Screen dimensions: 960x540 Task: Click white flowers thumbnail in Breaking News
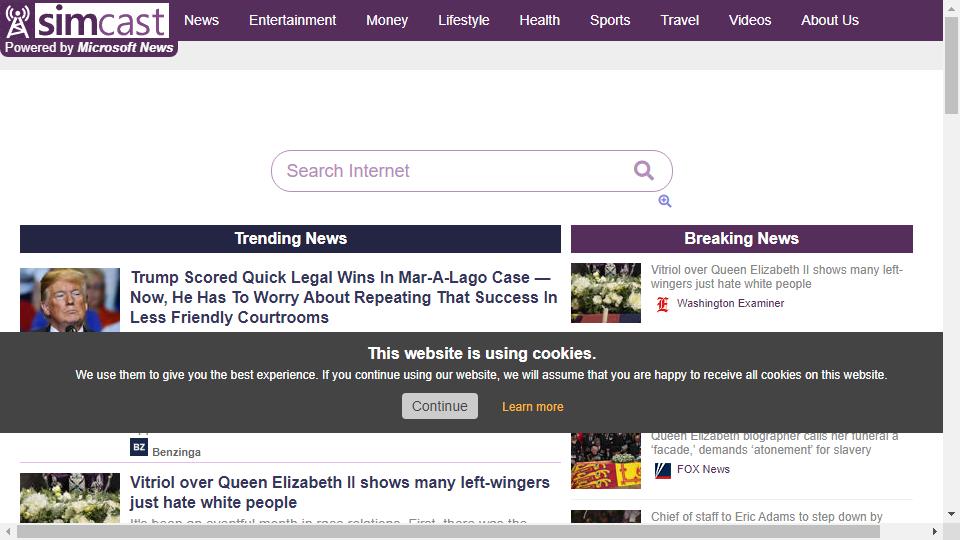point(606,293)
